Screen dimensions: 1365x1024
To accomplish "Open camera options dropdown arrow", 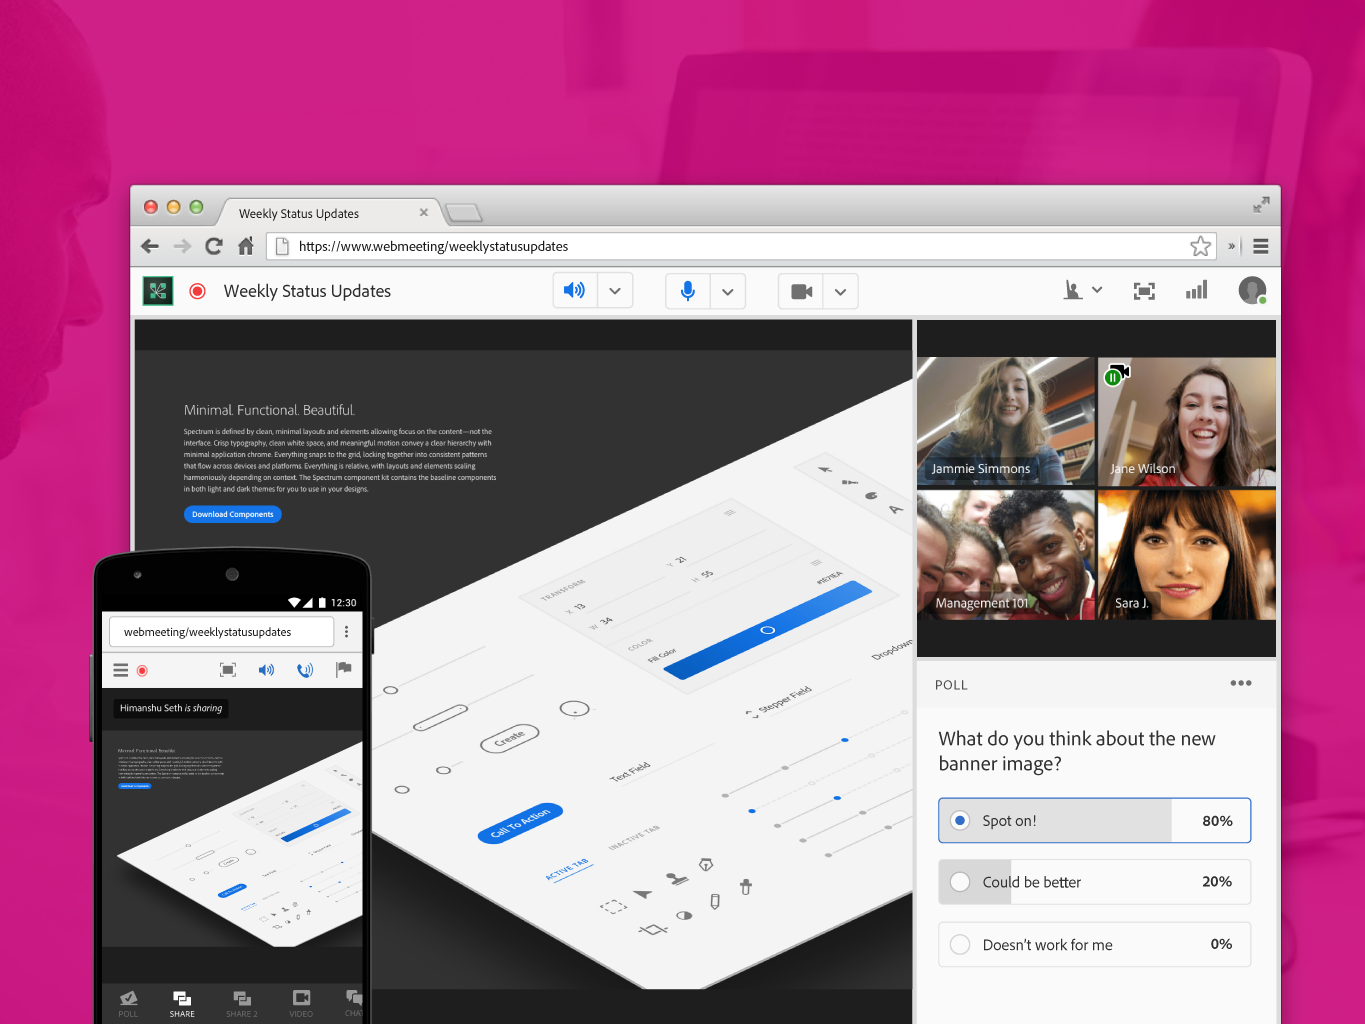I will click(x=841, y=291).
